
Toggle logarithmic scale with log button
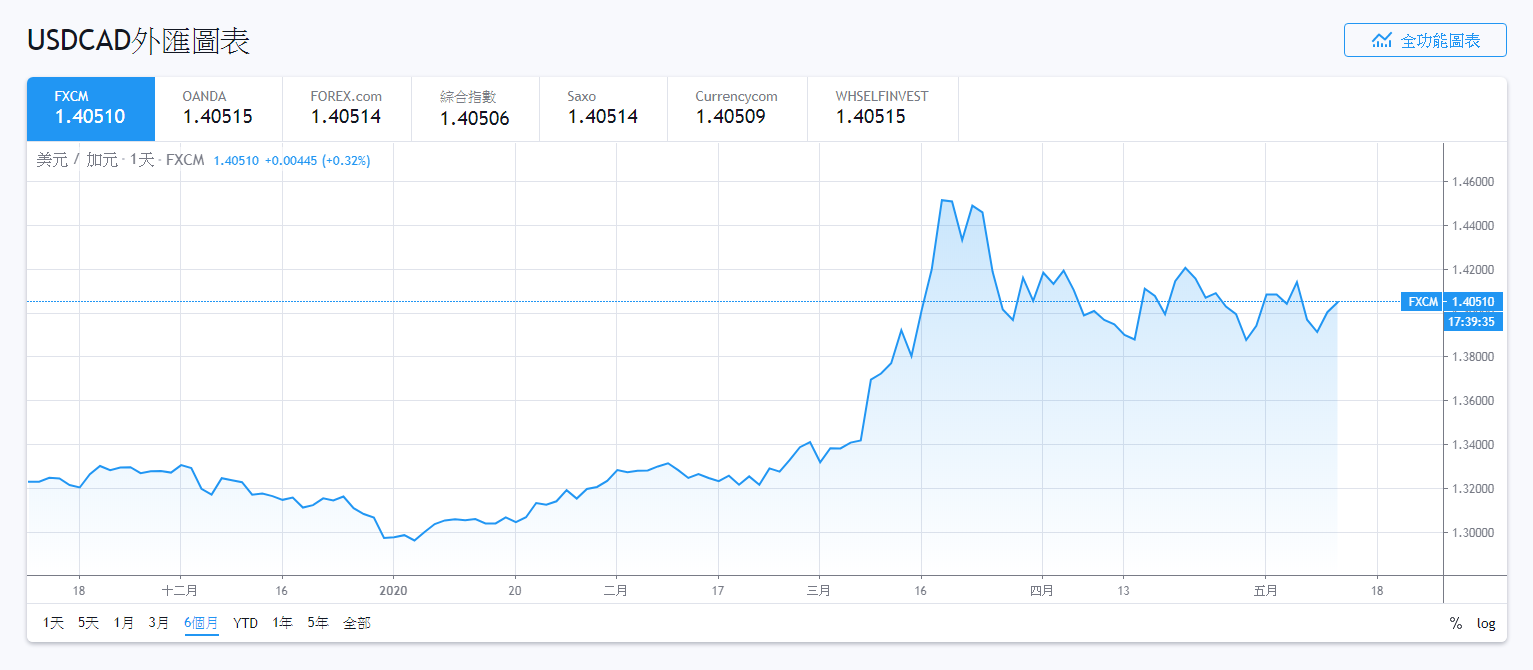1486,624
